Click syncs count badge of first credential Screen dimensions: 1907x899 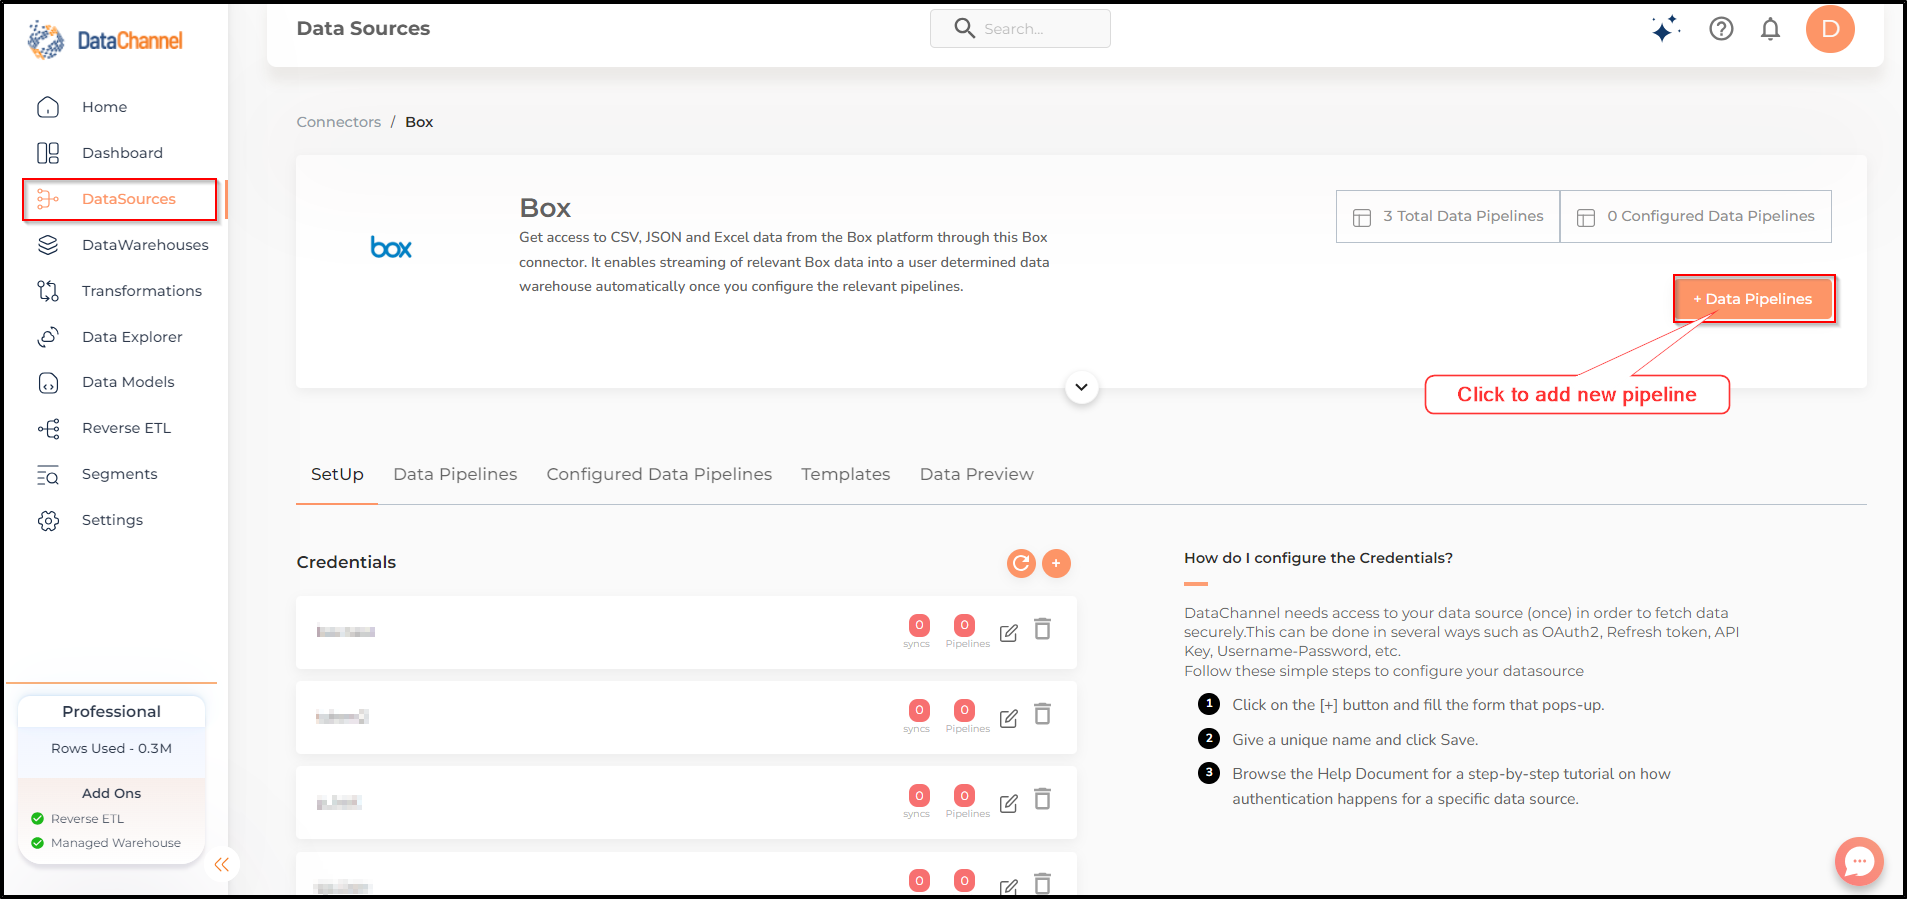point(919,625)
